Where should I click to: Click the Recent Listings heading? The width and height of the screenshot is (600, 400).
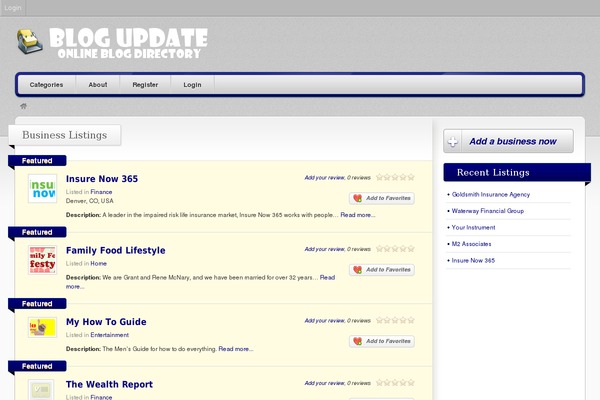[x=493, y=173]
